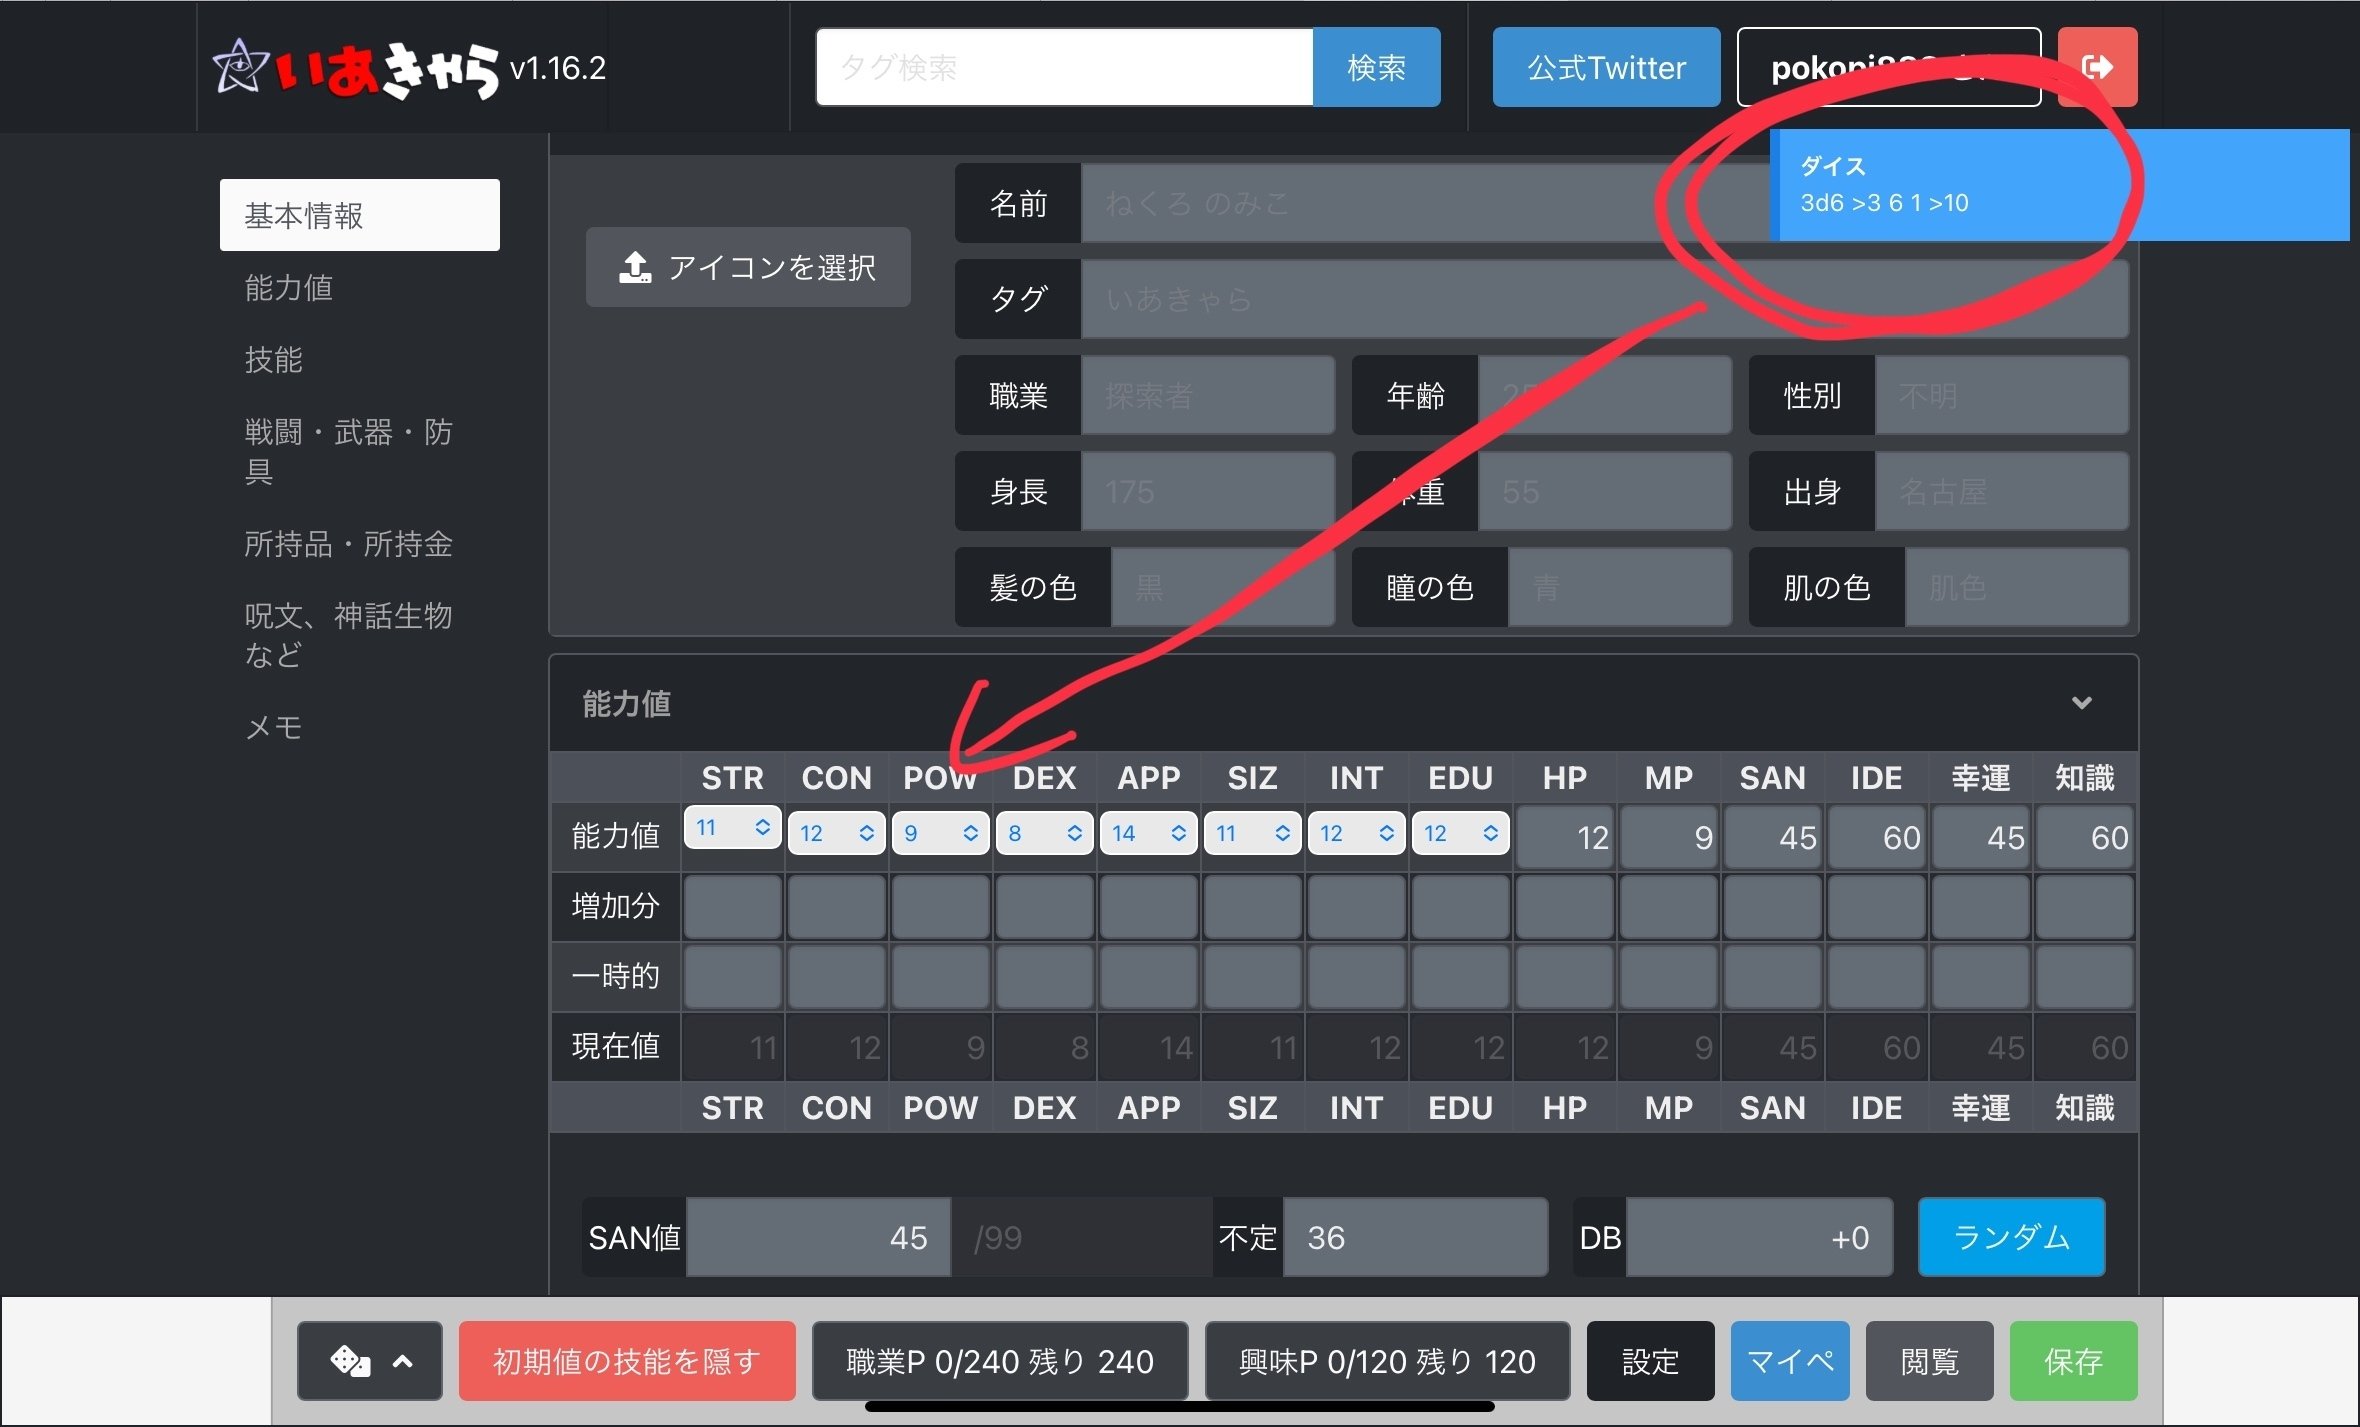Open 呪文、神話生物など sidebar section
The height and width of the screenshot is (1427, 2360).
[360, 634]
